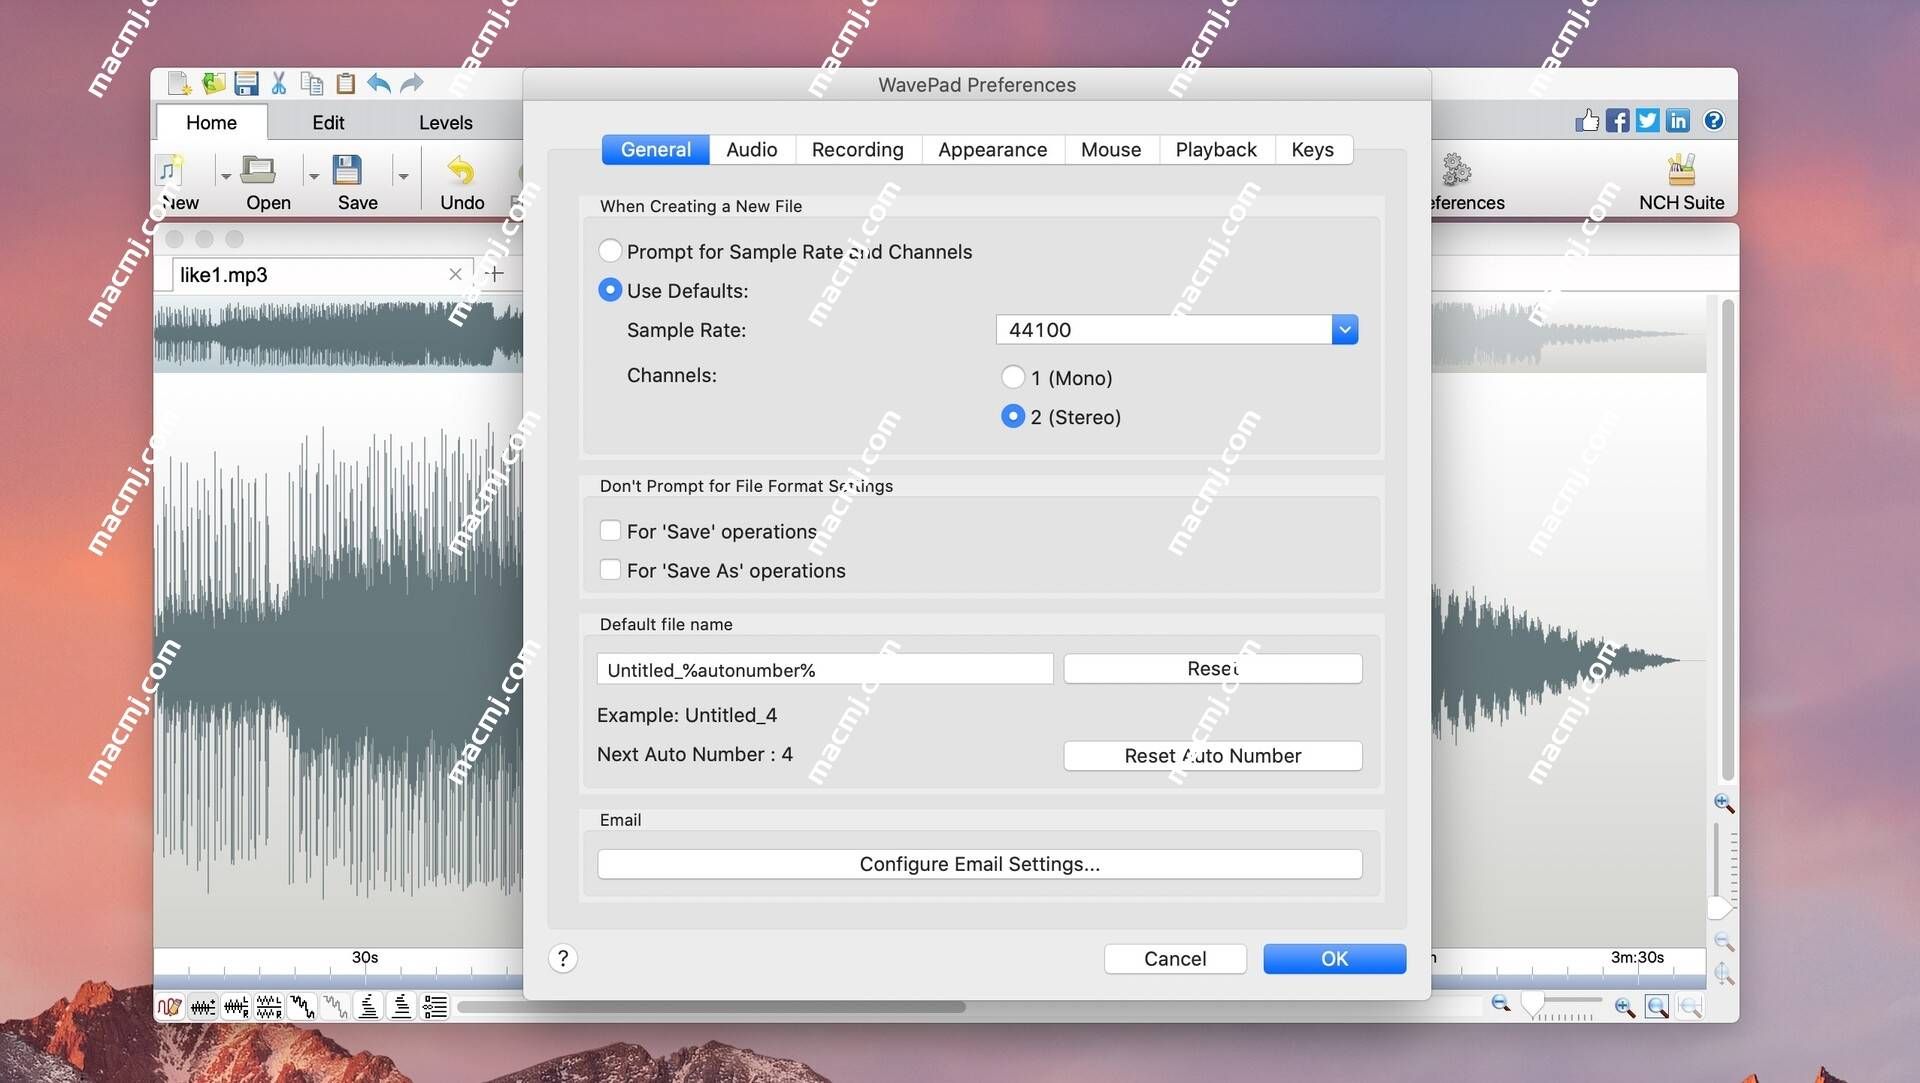Open the Edit ribbon tab
This screenshot has height=1083, width=1920.
(x=328, y=122)
